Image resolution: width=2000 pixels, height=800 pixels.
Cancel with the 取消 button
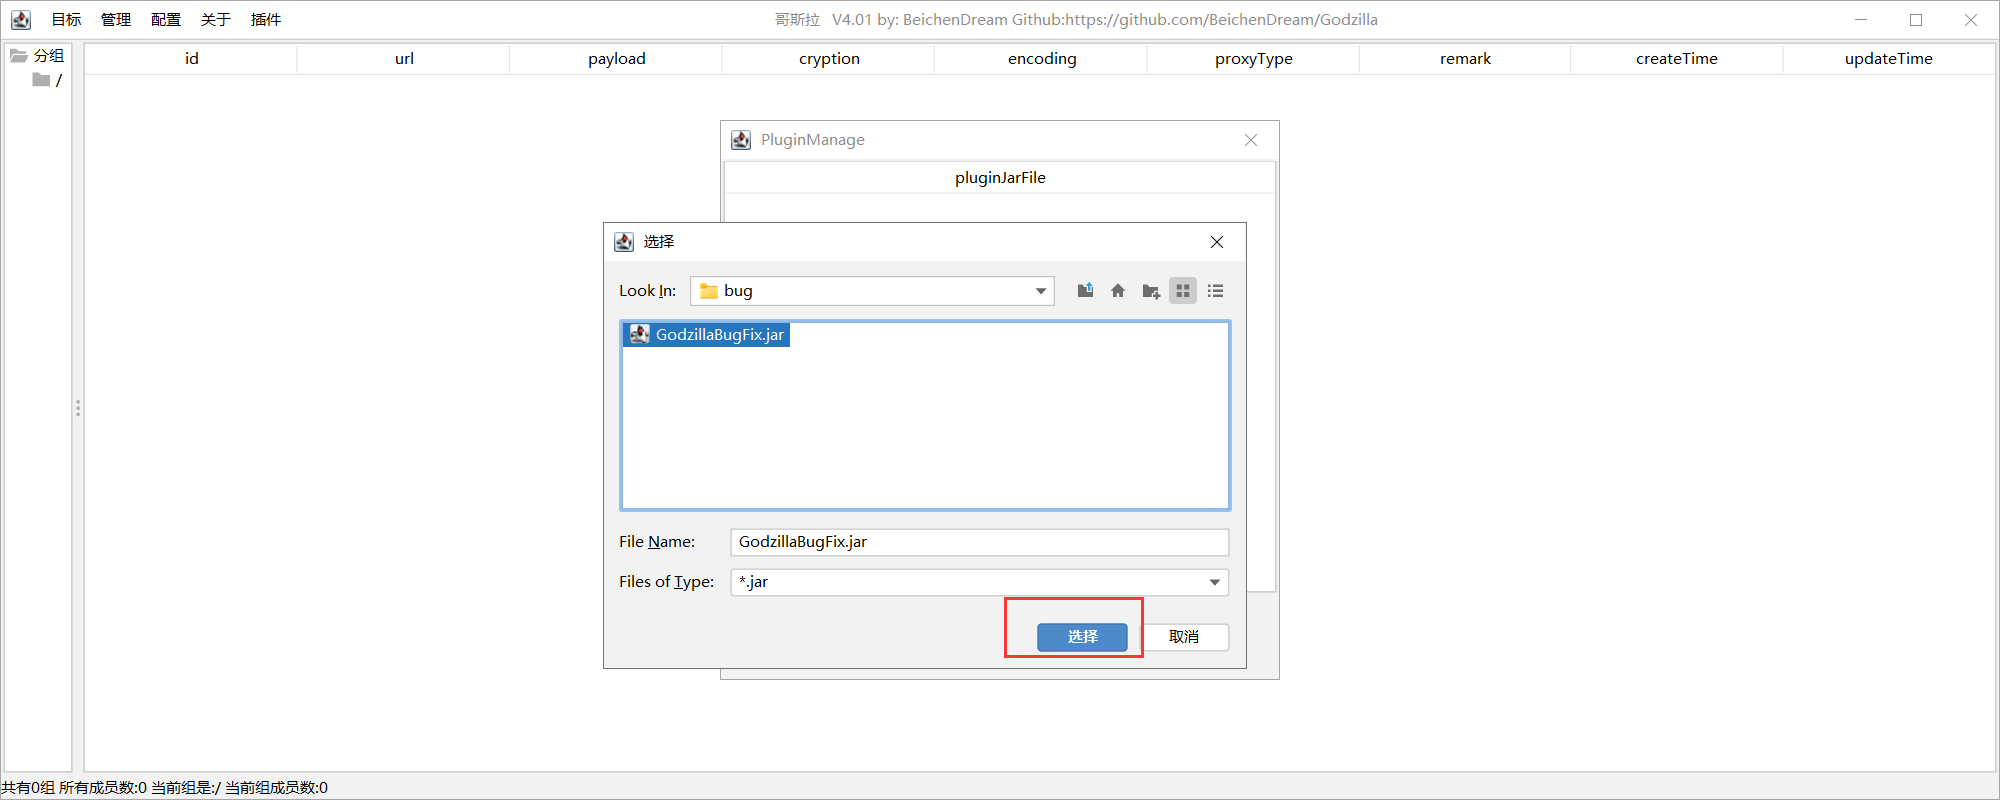coord(1184,637)
